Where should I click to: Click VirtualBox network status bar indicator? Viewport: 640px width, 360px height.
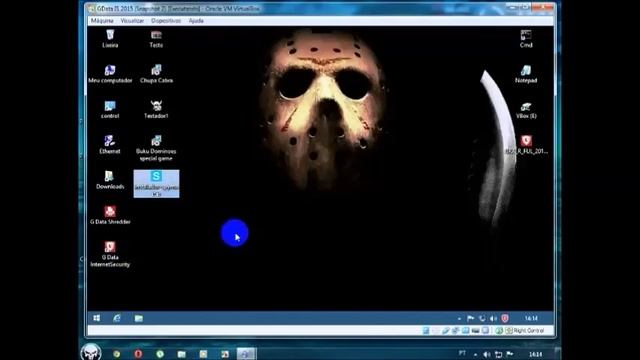click(x=456, y=331)
